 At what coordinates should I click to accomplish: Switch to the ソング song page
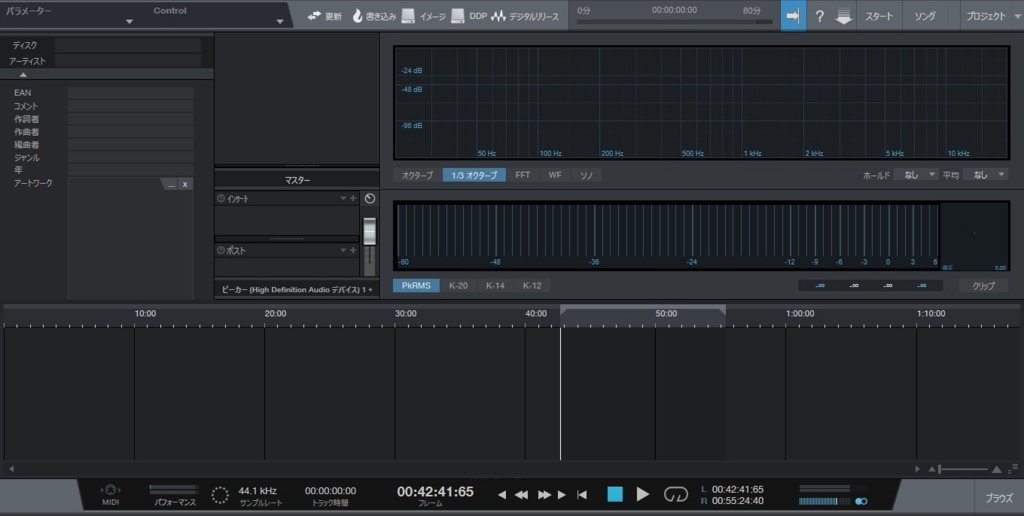925,16
